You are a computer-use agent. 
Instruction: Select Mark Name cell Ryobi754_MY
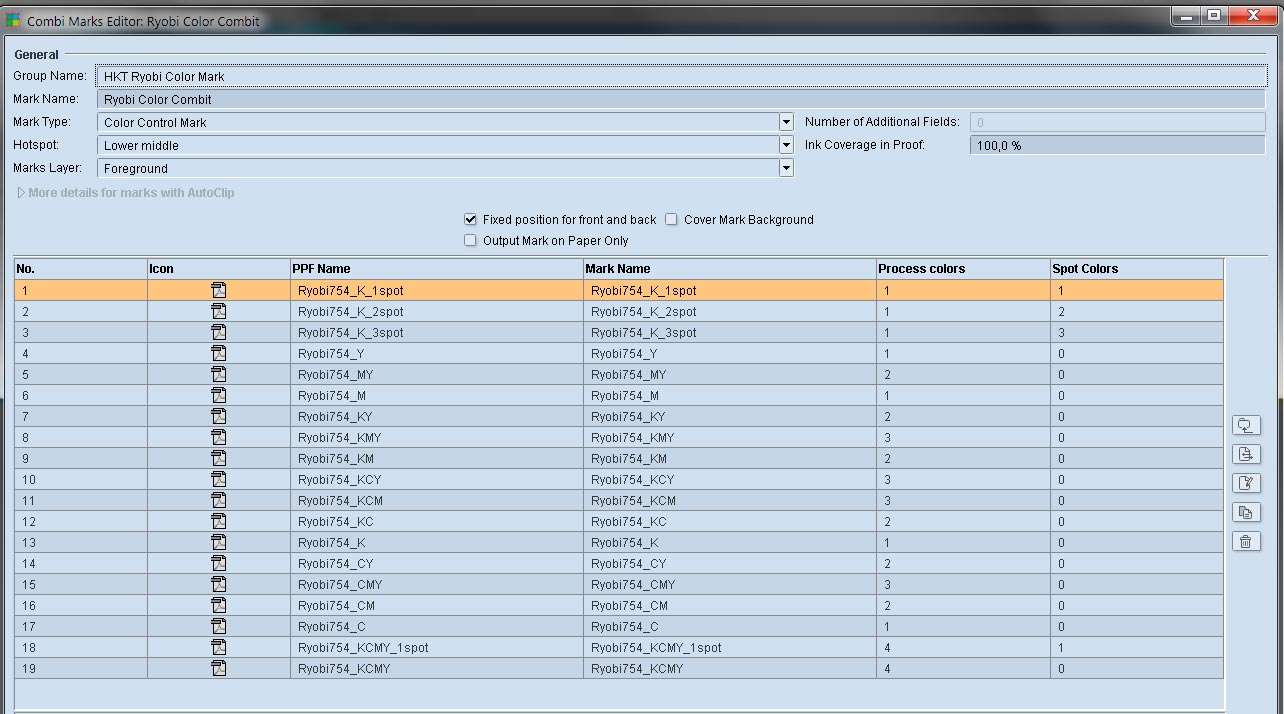(730, 374)
